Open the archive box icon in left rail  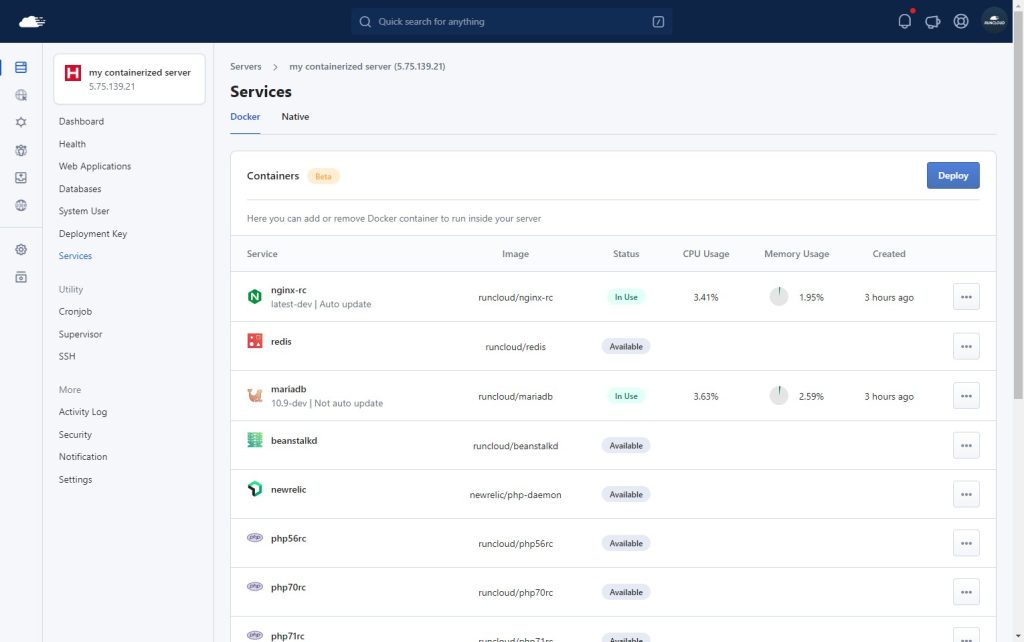point(21,277)
